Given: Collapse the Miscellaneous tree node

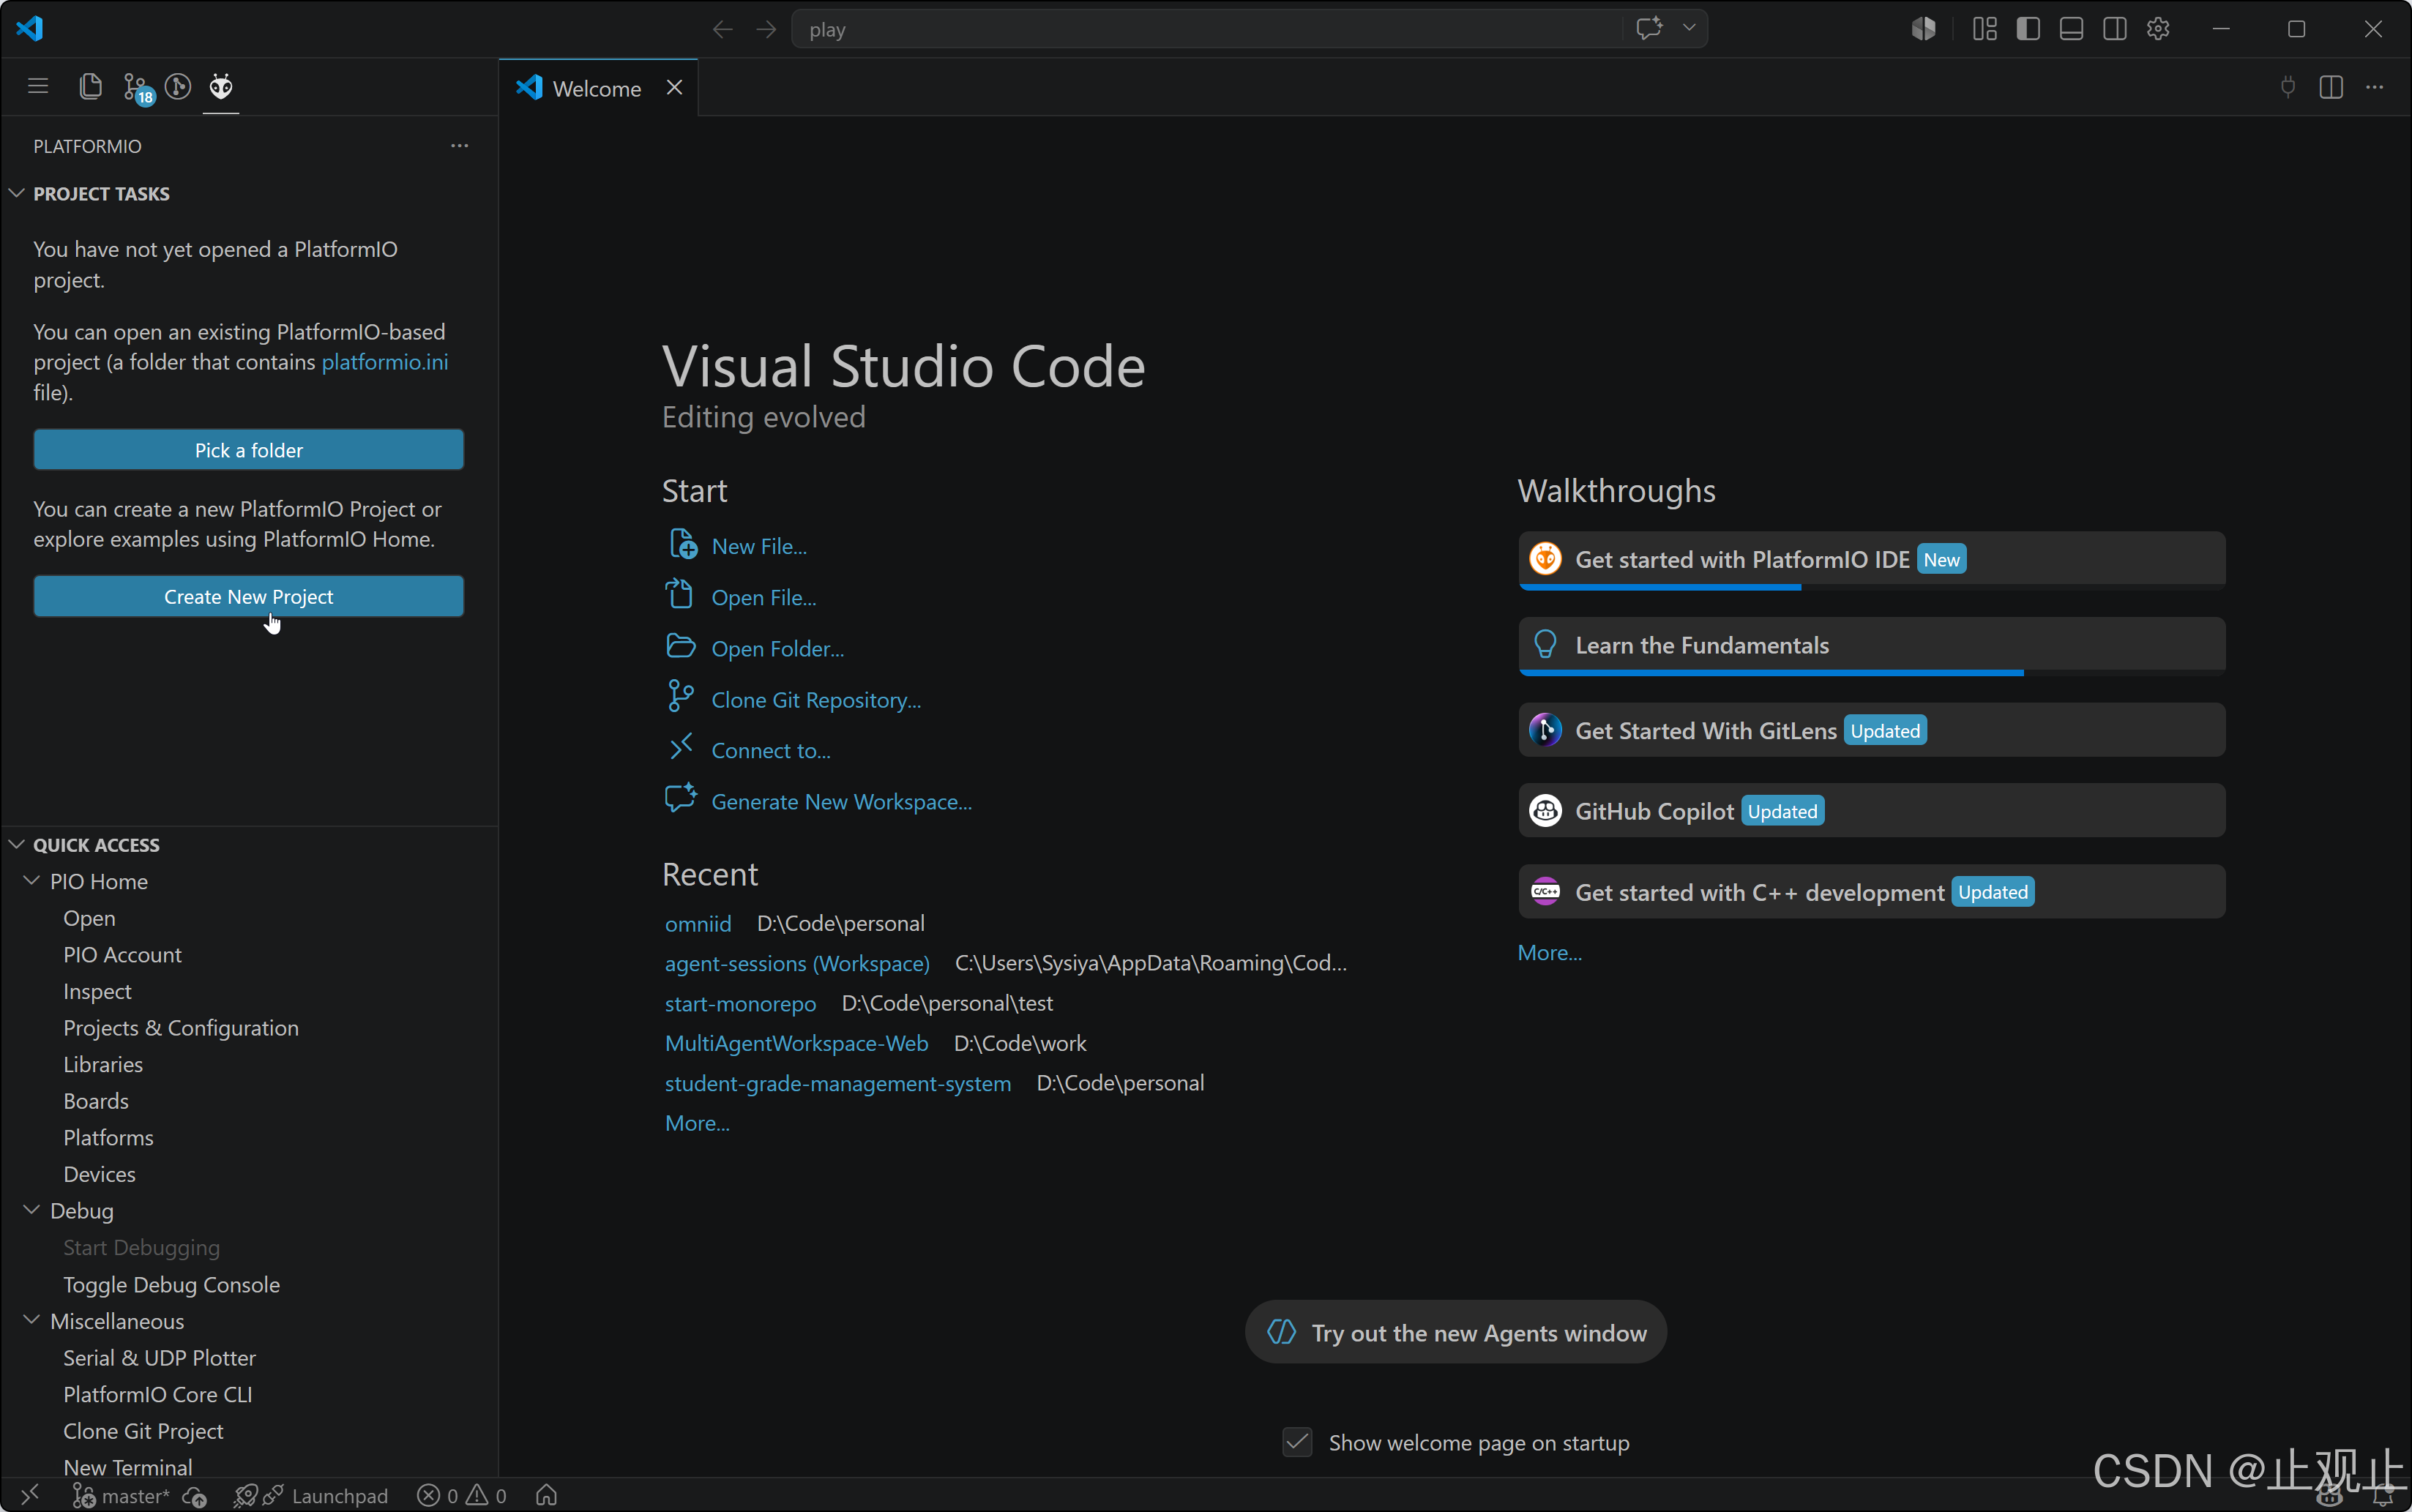Looking at the screenshot, I should coord(32,1320).
